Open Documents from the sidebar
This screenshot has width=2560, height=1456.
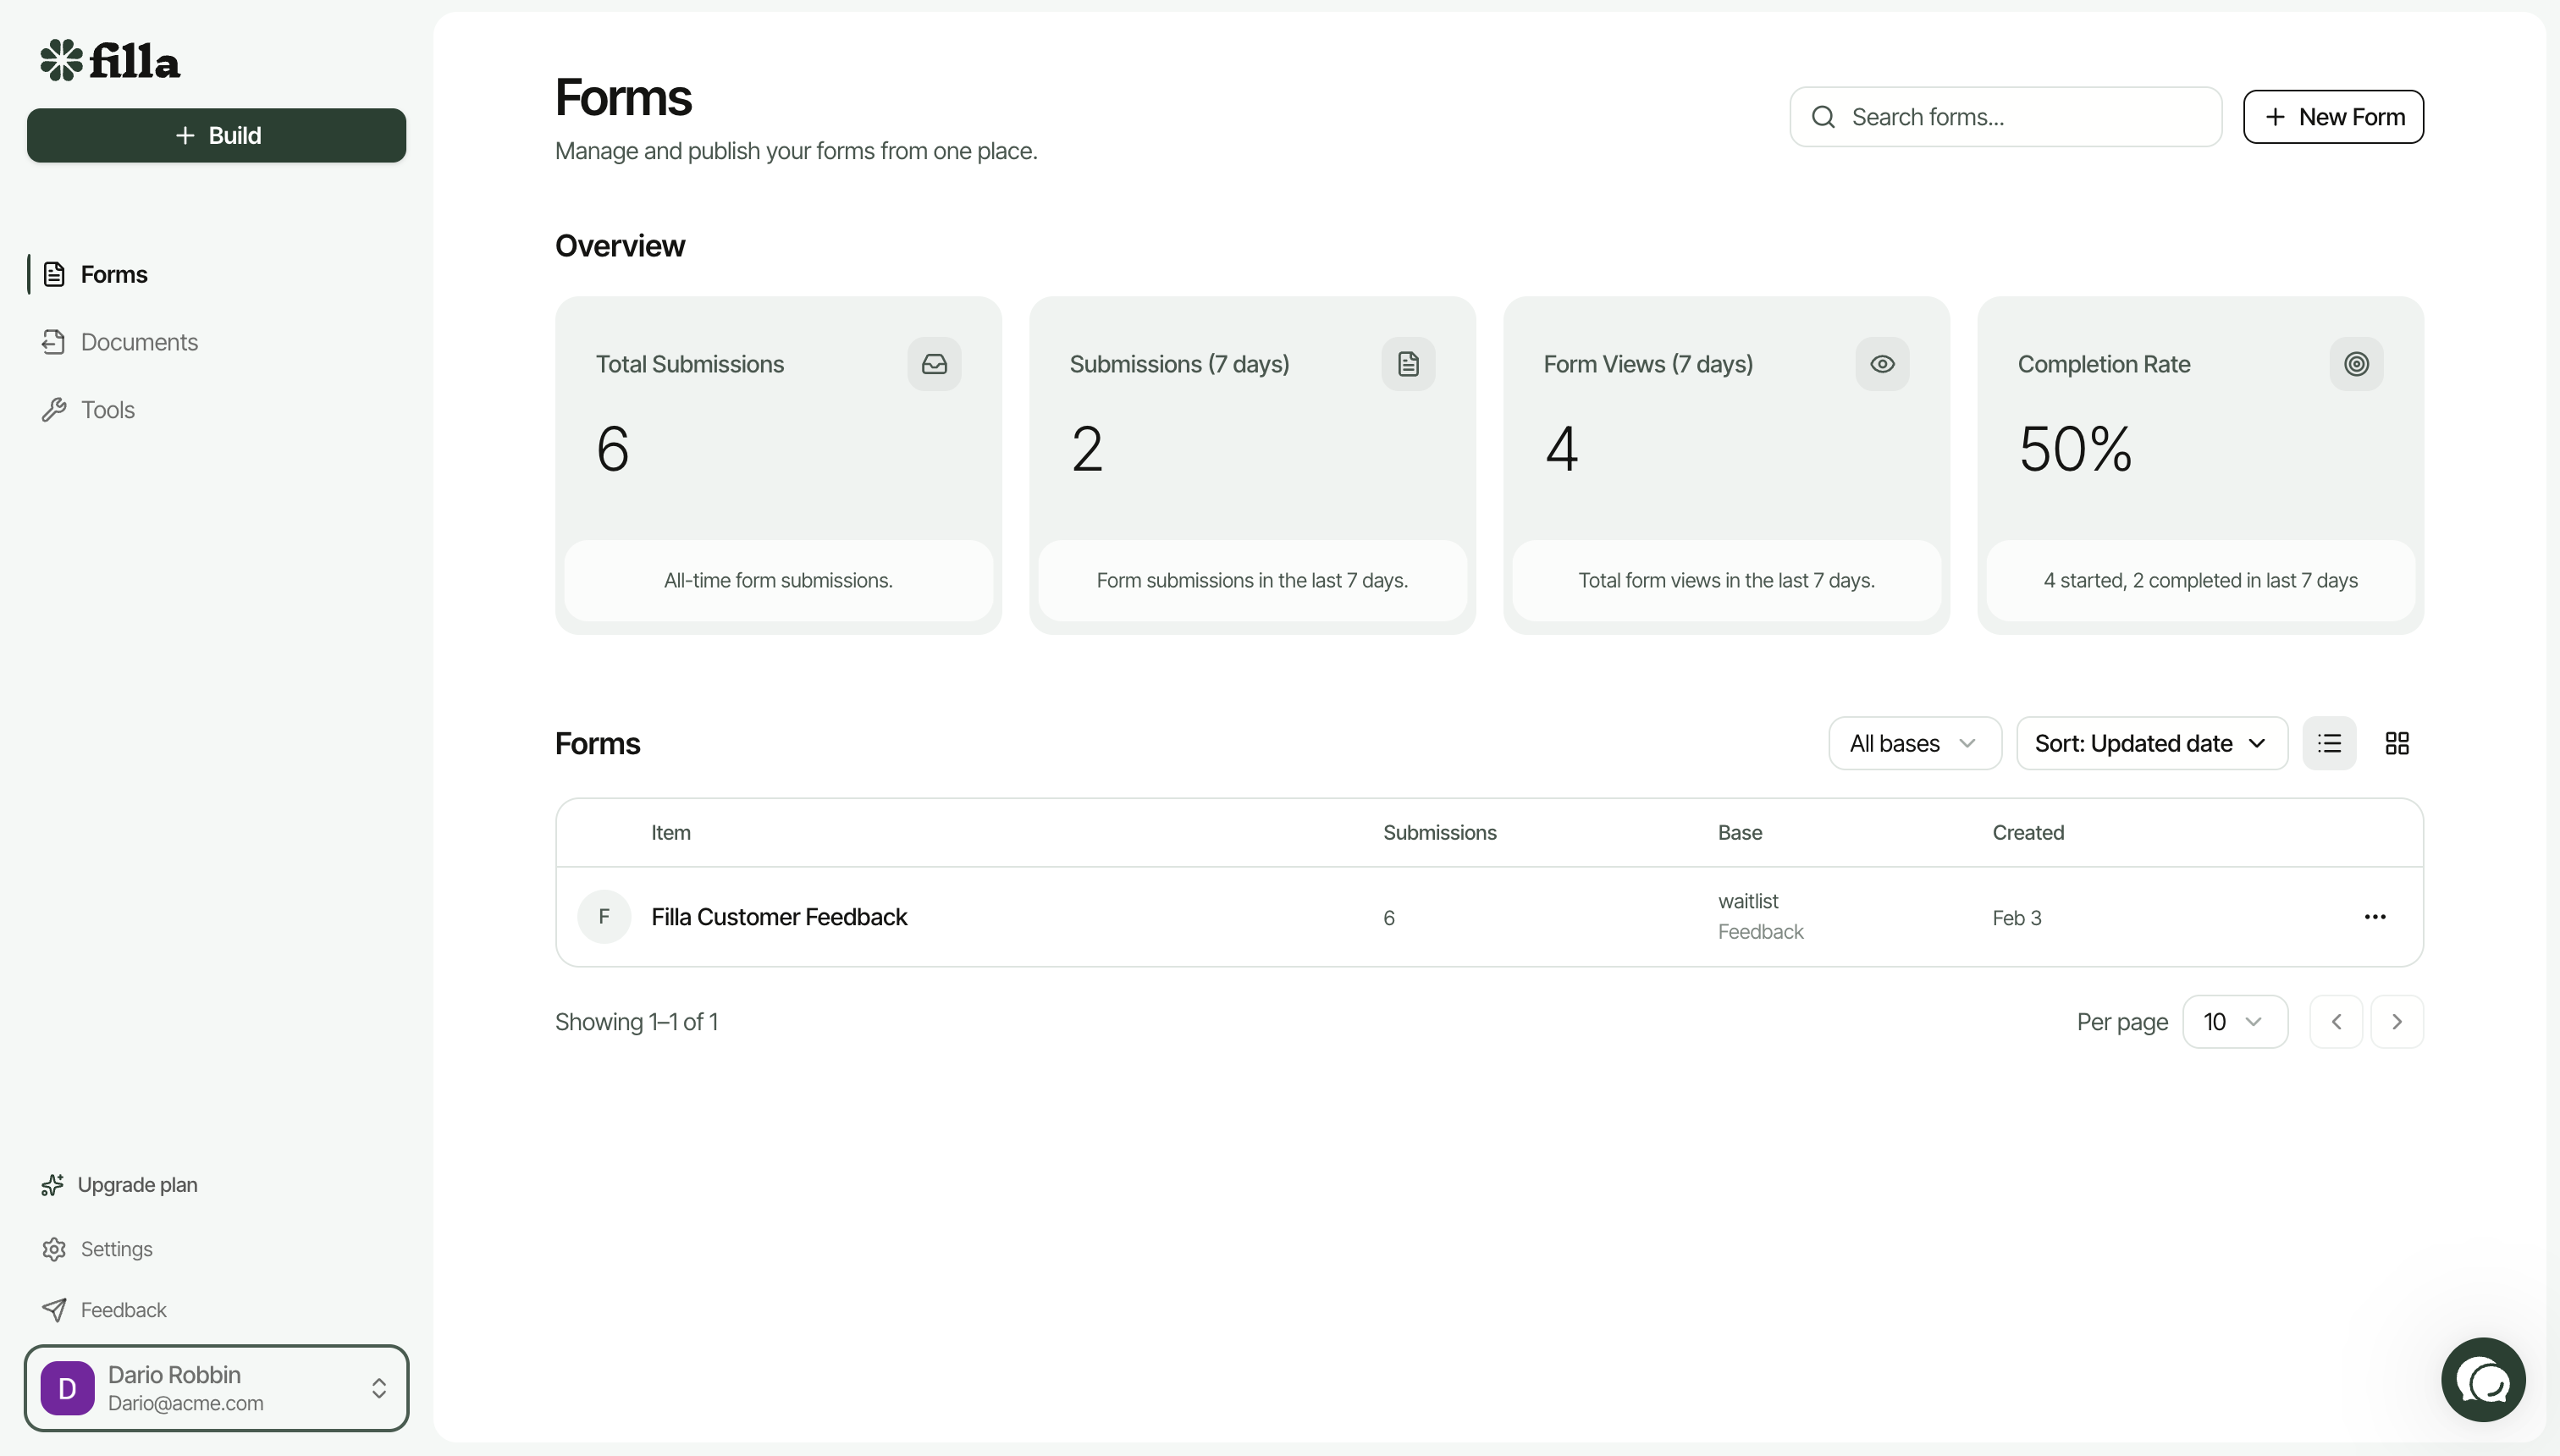[x=139, y=341]
